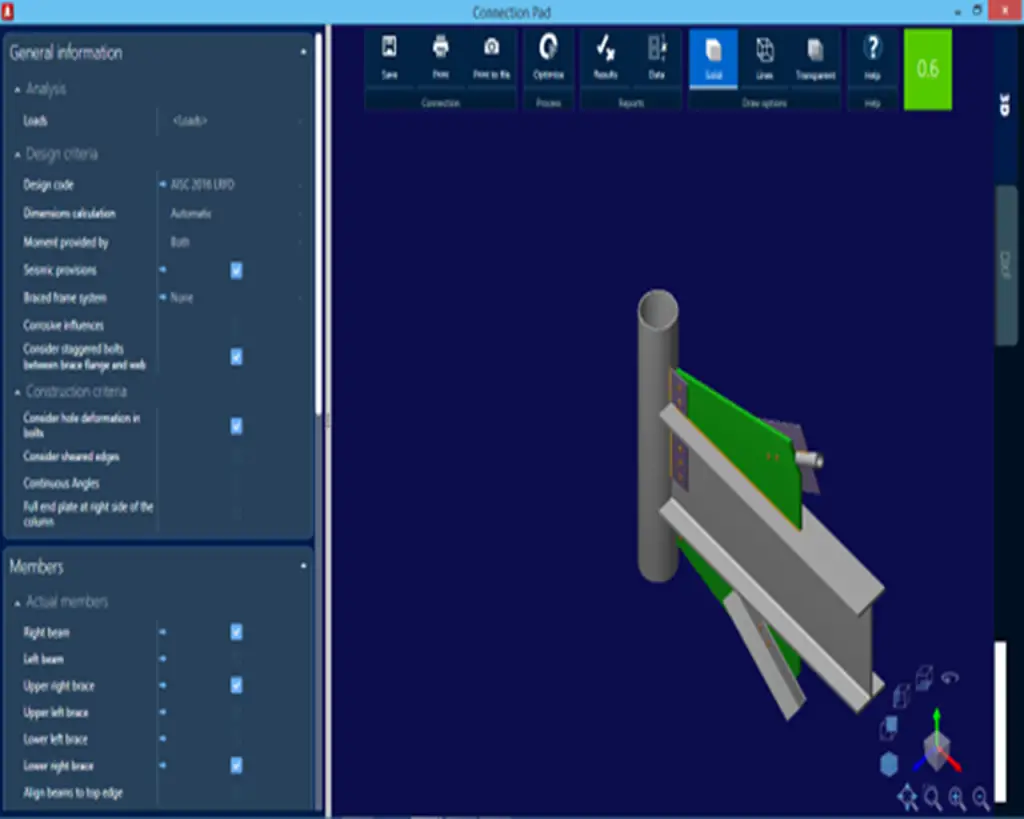
Task: Click the zoom in magnifier icon
Action: 957,797
